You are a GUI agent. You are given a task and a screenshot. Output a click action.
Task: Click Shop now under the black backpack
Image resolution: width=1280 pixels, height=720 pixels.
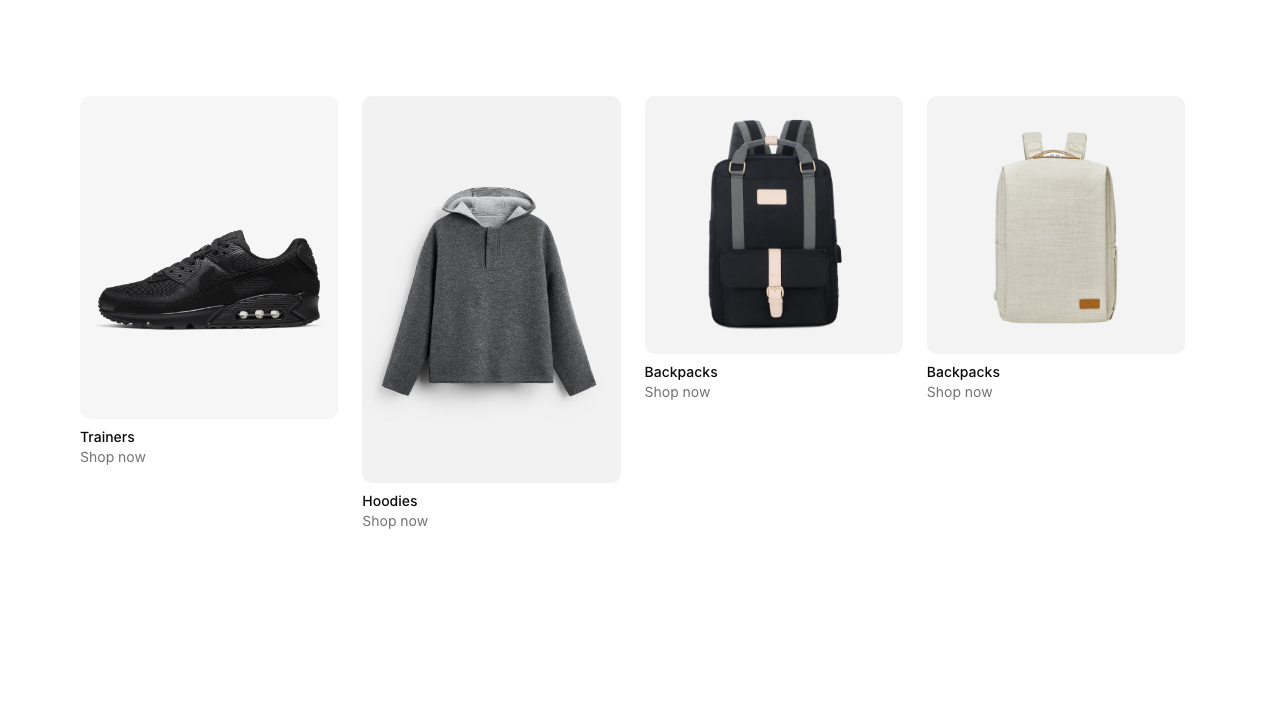[x=677, y=392]
